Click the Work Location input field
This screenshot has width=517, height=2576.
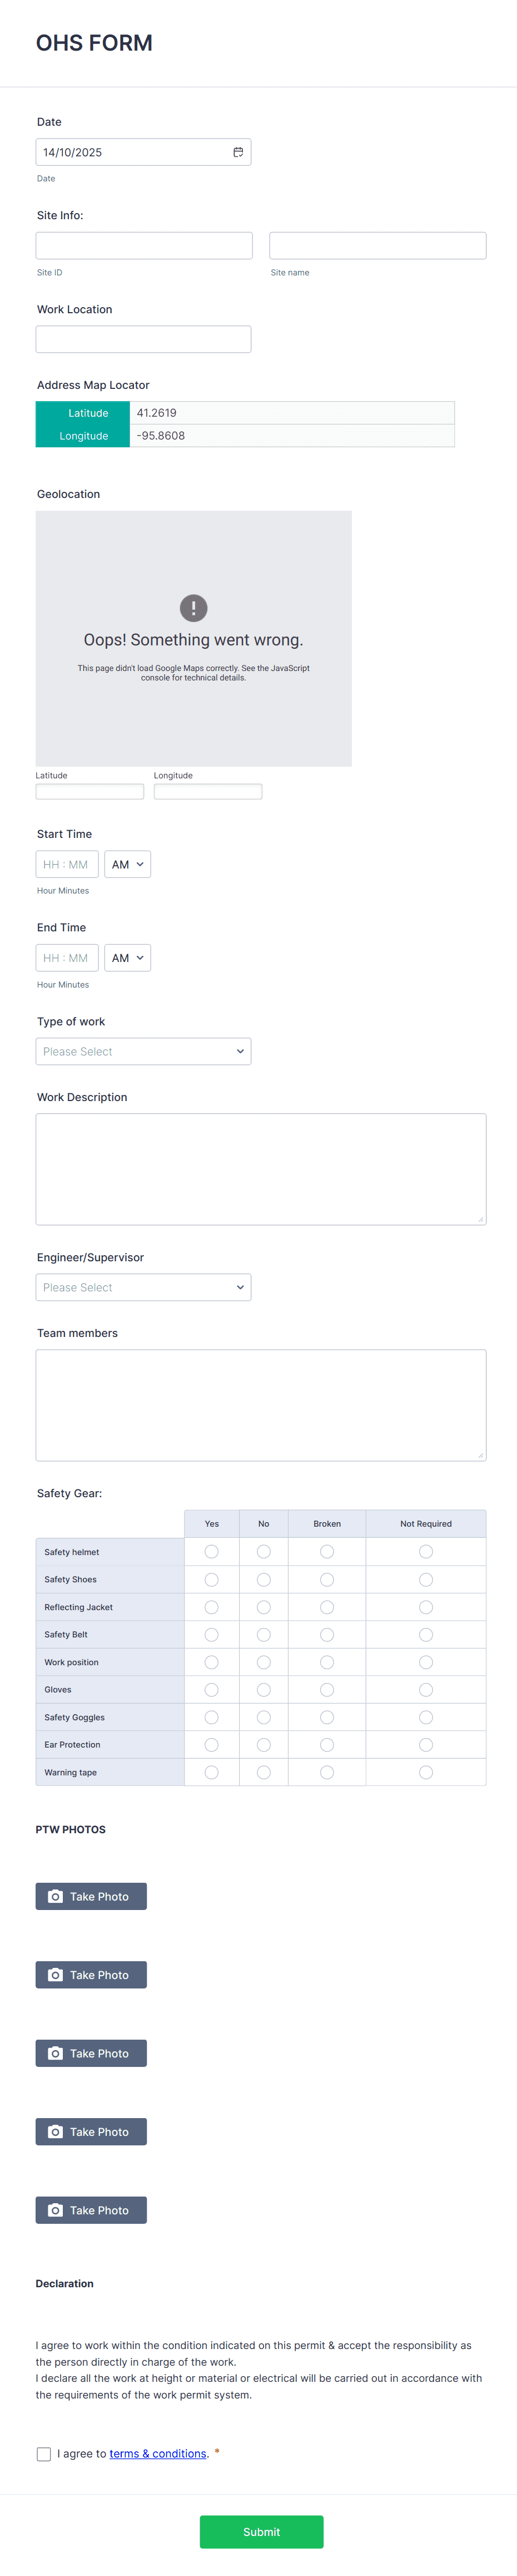point(143,338)
